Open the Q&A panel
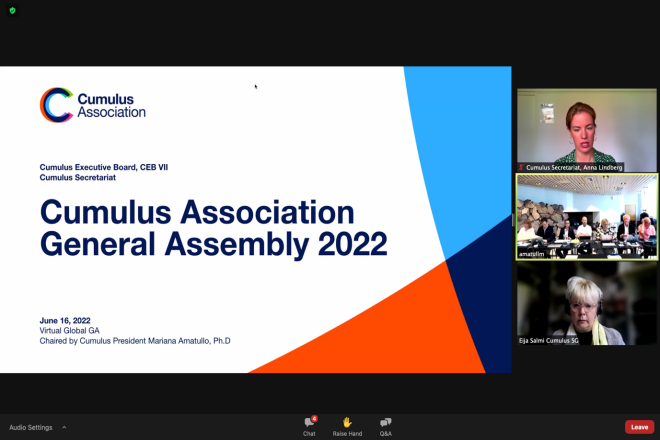The image size is (660, 440). 385,422
